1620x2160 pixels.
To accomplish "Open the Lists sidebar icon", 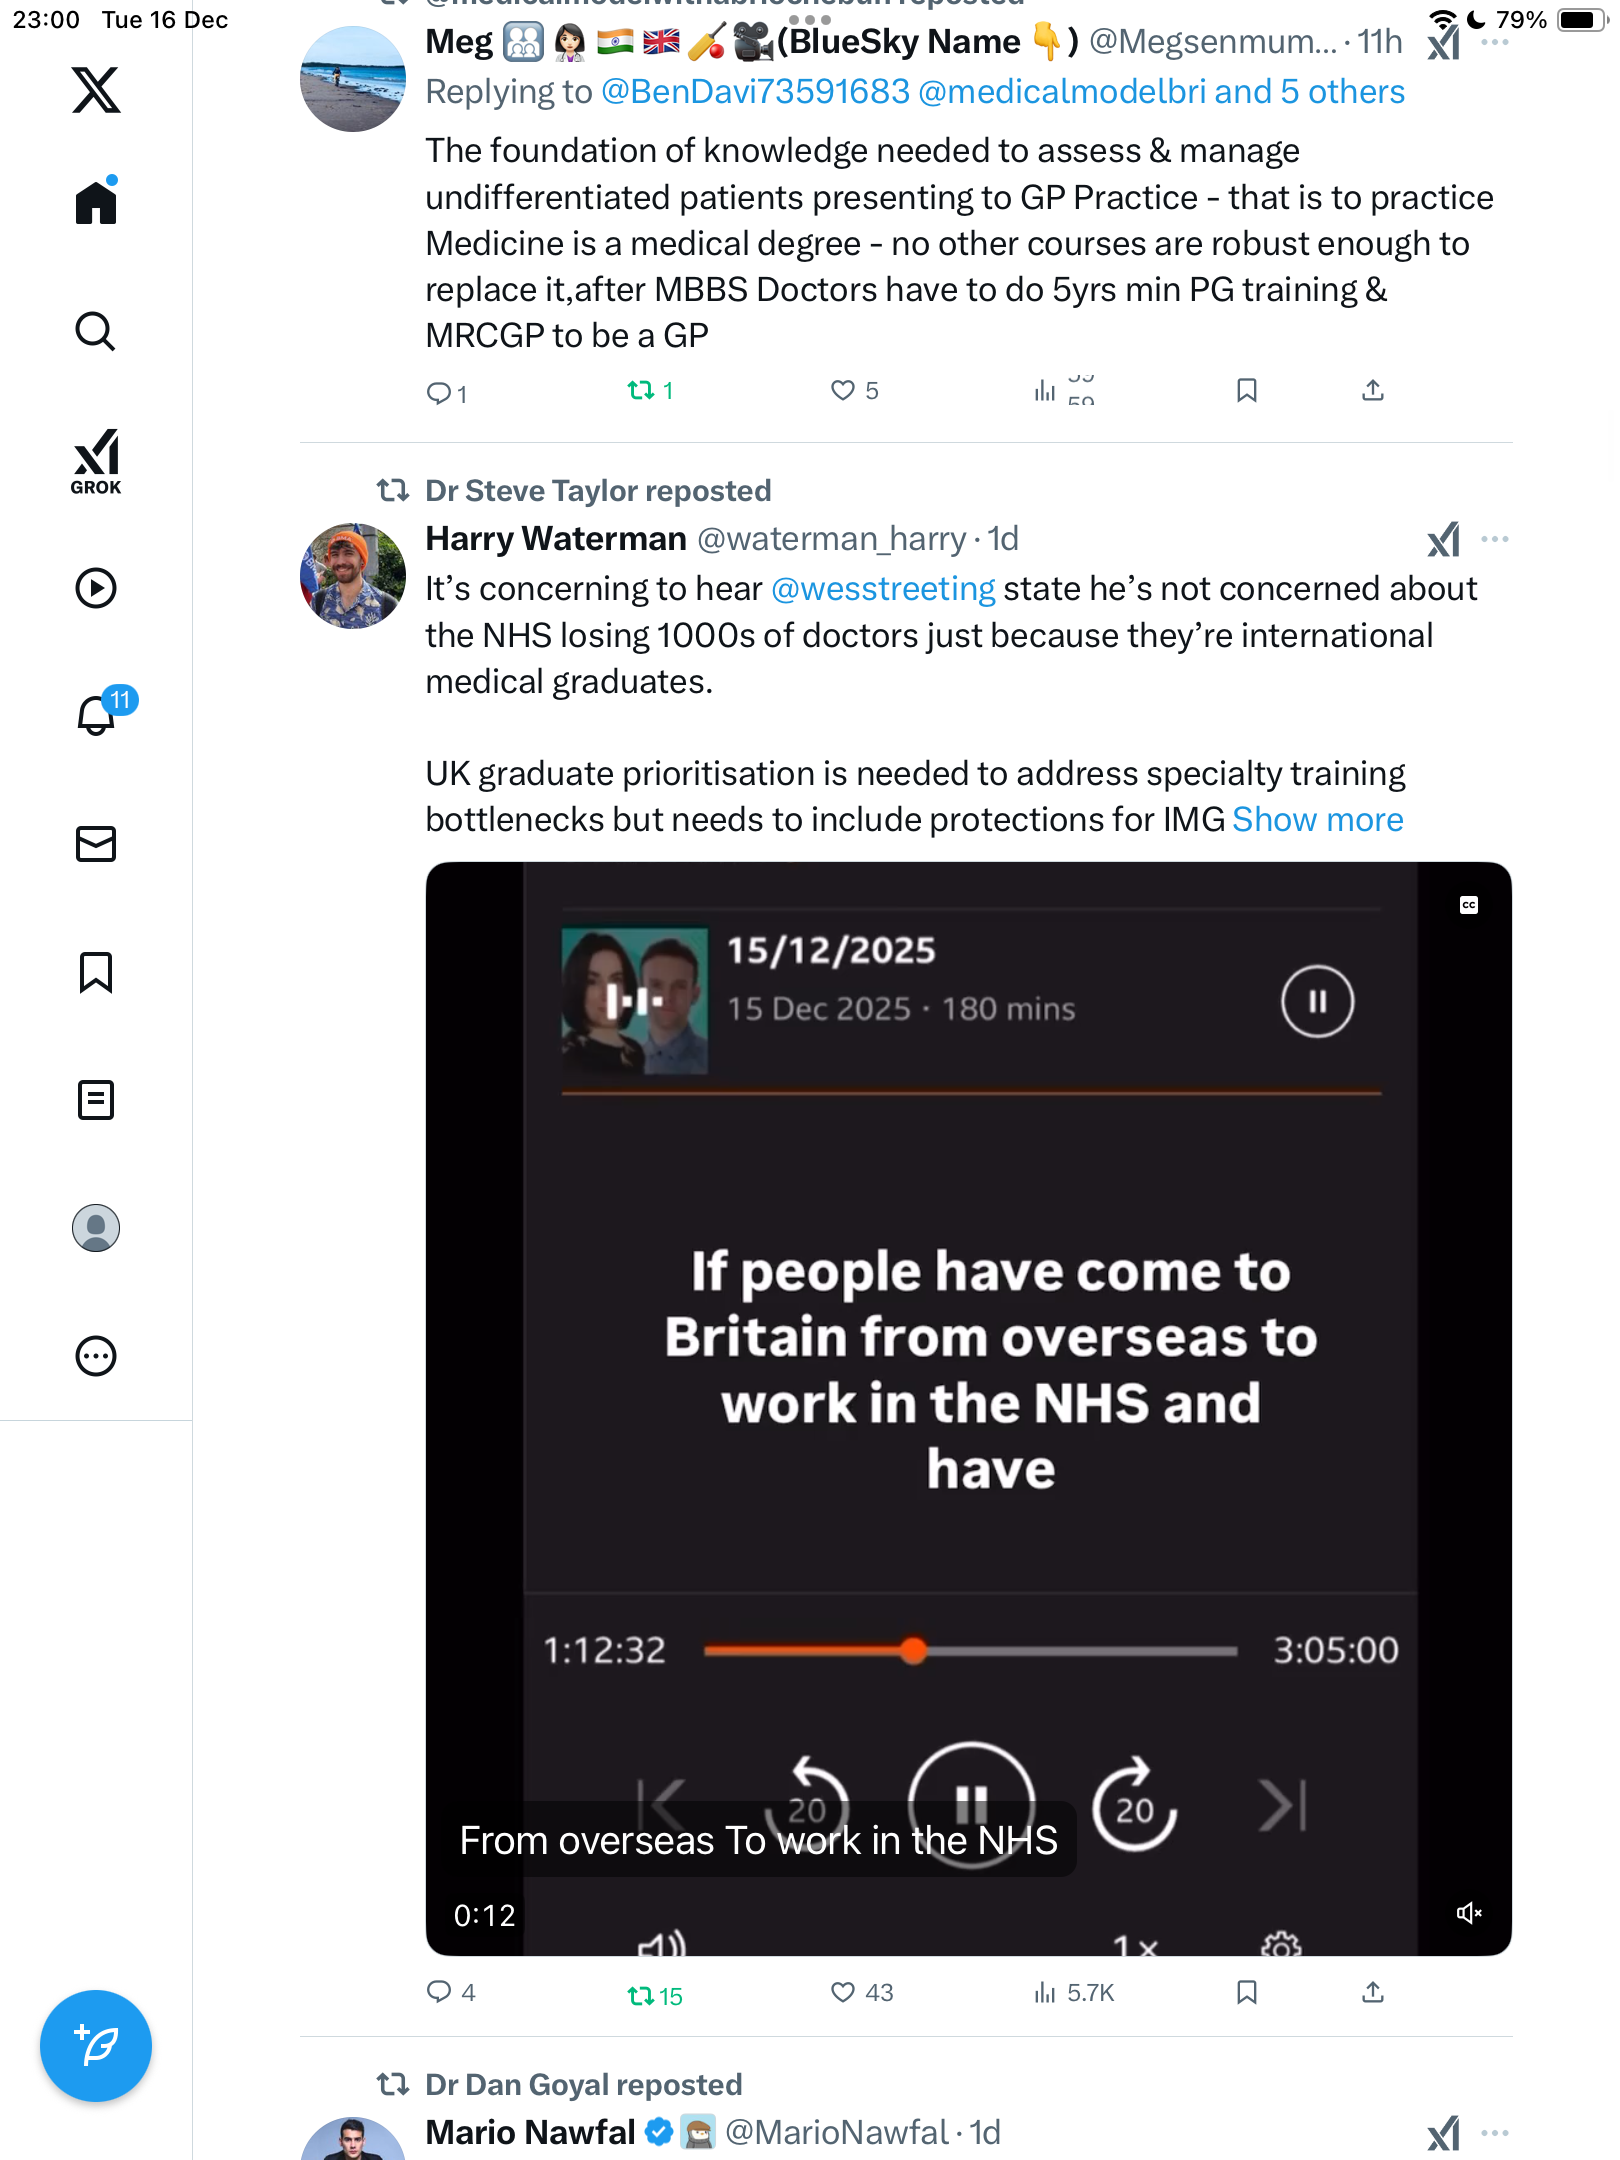I will point(96,1100).
